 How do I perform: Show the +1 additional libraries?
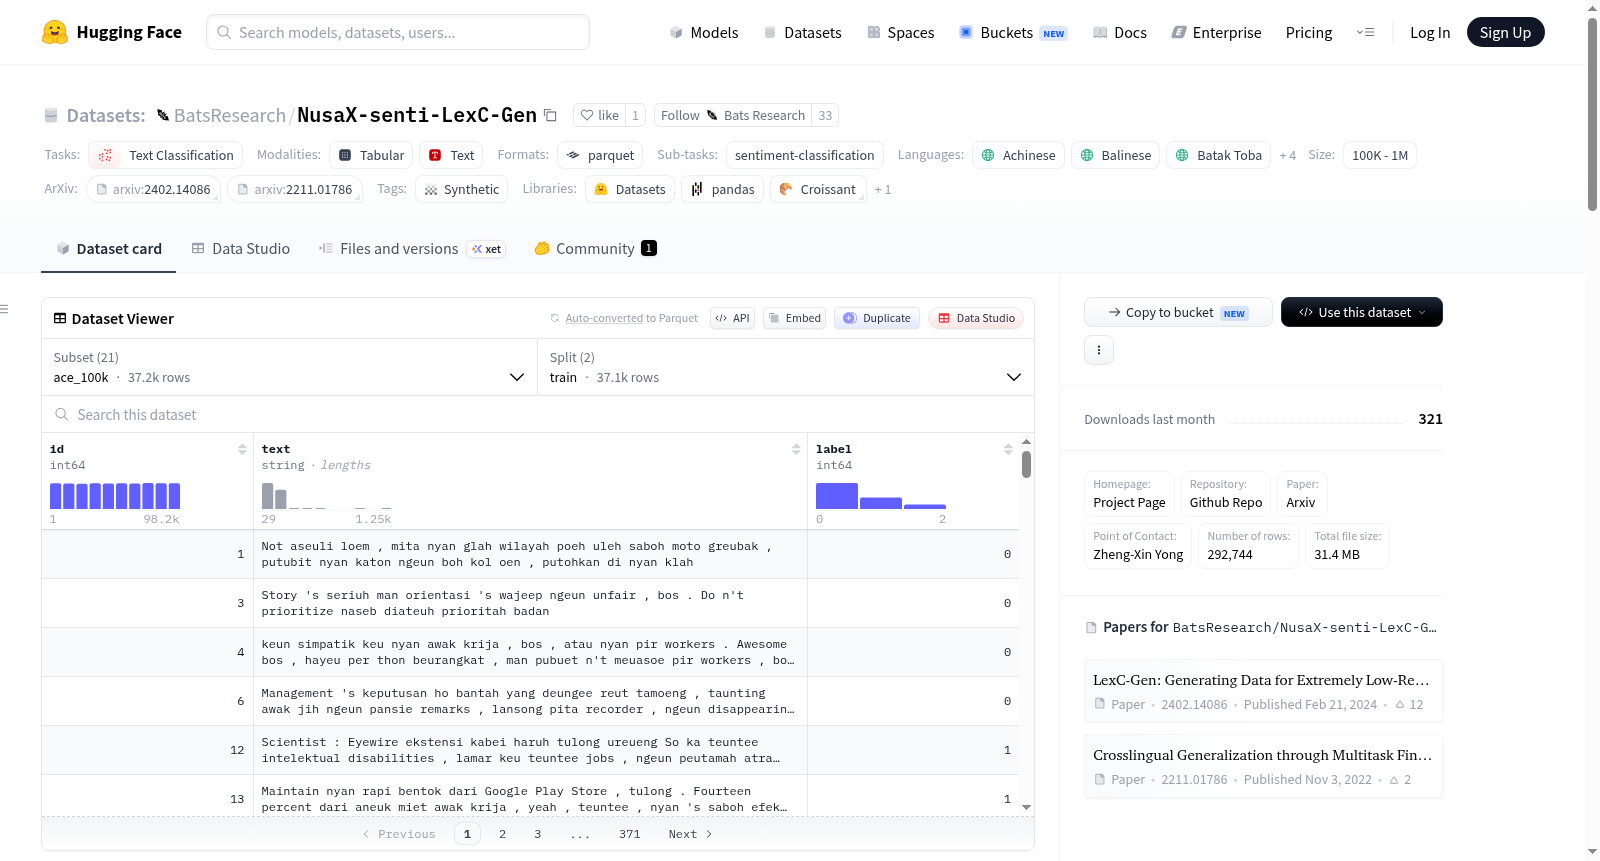pos(882,189)
